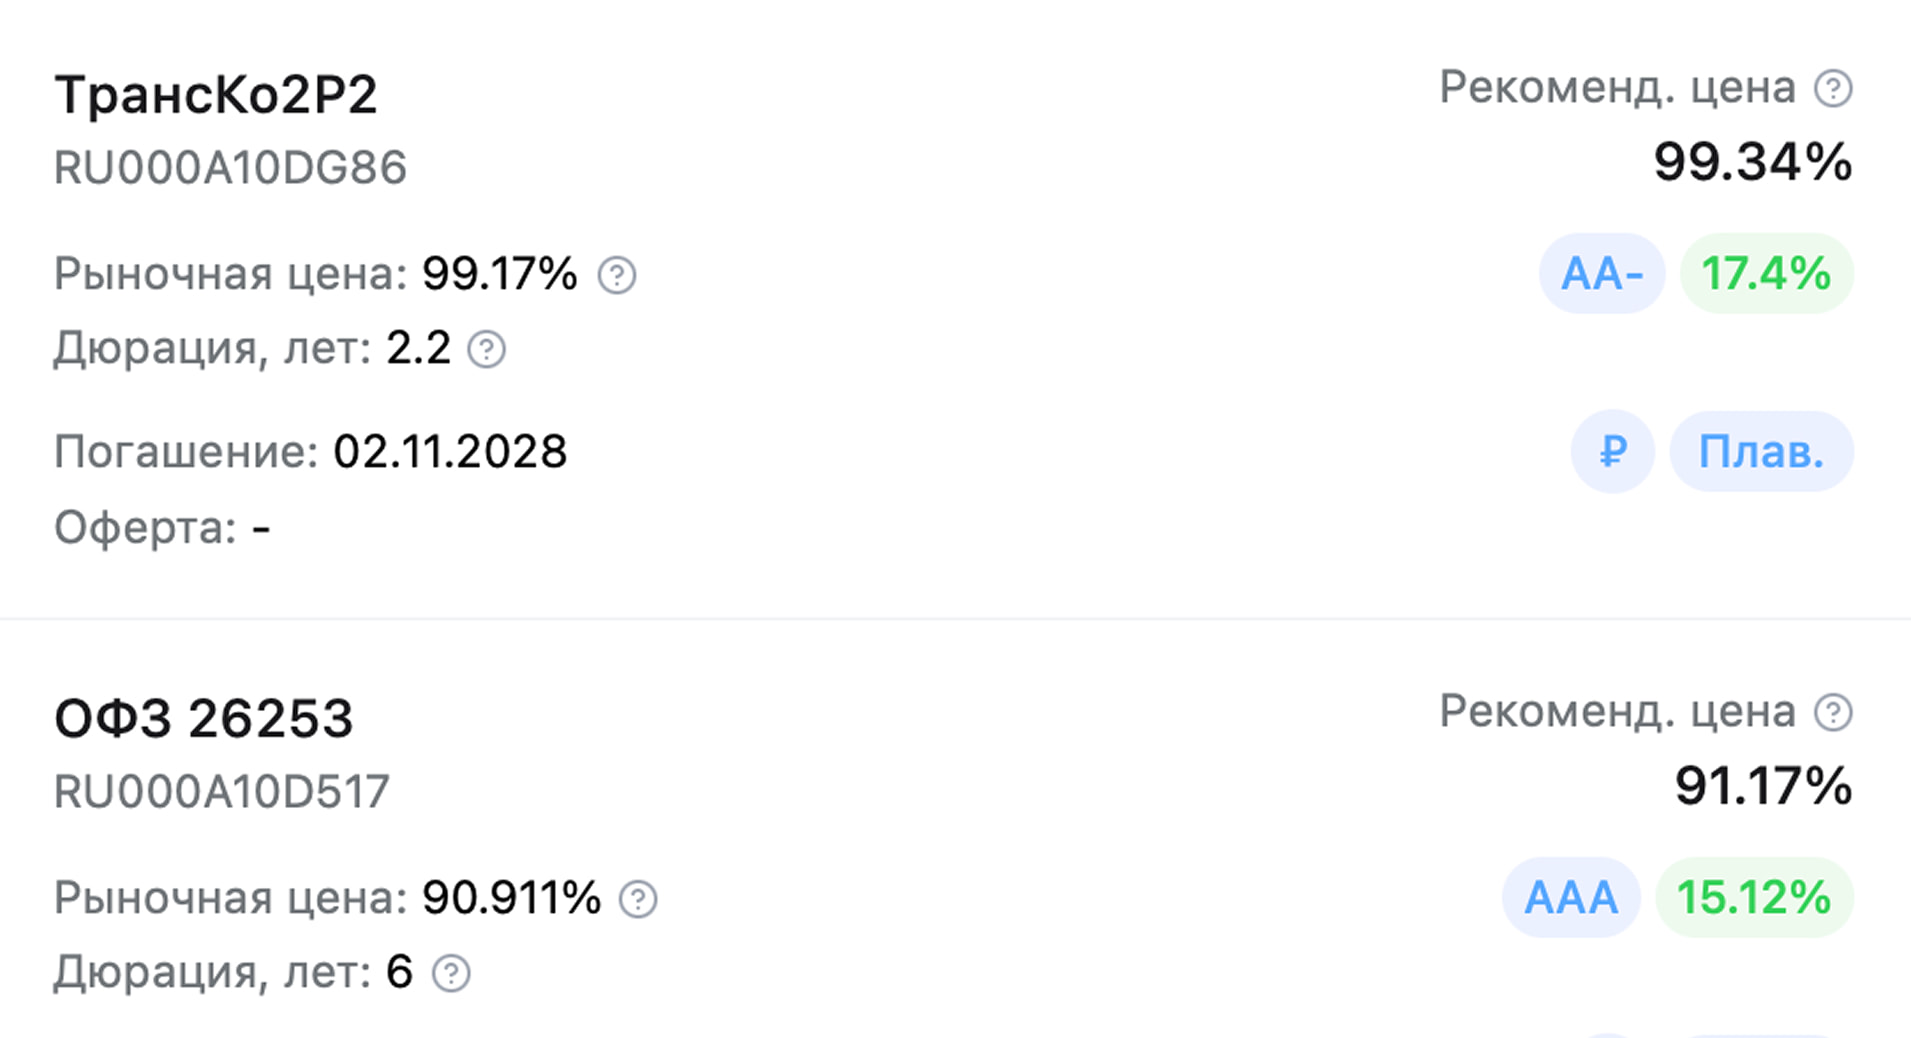Click help icon beside Рыночная цена 90.911%
Screen dimensions: 1911x1038
(x=638, y=899)
